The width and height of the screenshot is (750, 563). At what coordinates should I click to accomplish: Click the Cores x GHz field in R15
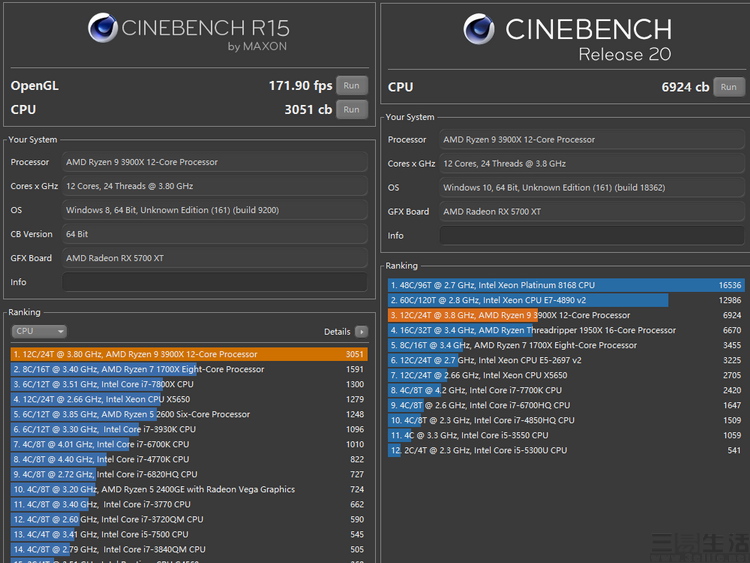point(215,186)
